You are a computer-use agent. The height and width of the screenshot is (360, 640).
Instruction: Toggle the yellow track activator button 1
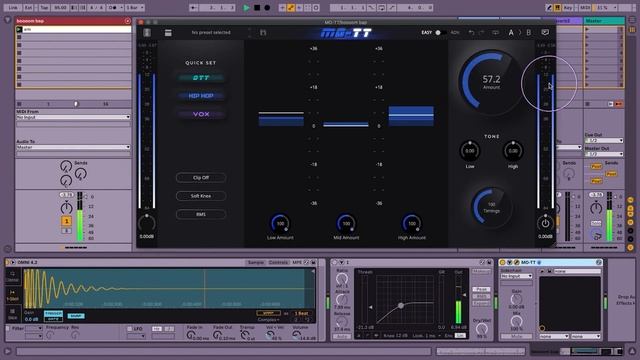tap(66, 221)
